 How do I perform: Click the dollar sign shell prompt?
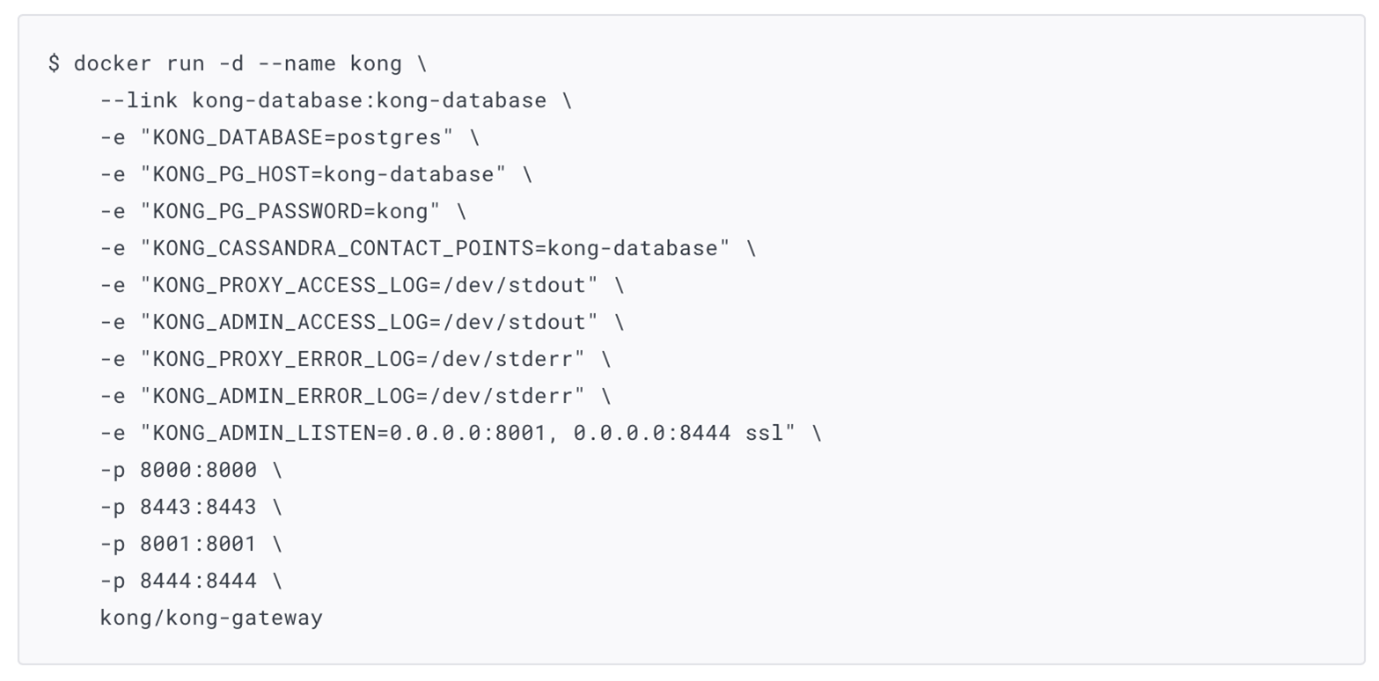pos(53,64)
